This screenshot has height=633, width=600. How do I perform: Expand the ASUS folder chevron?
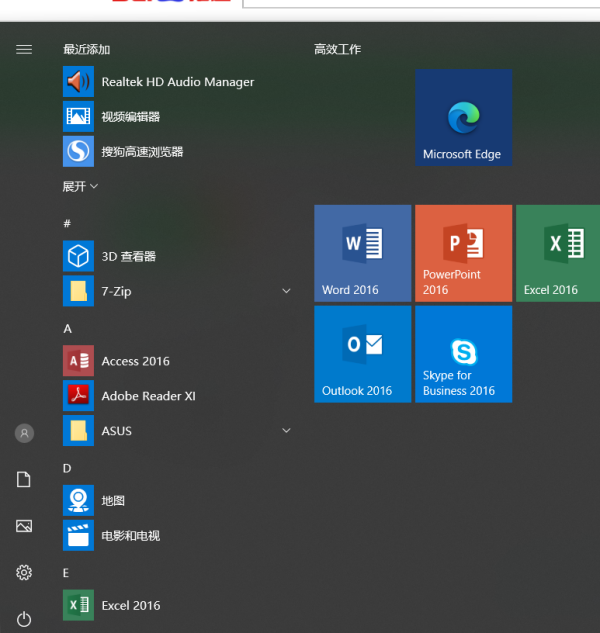click(286, 431)
